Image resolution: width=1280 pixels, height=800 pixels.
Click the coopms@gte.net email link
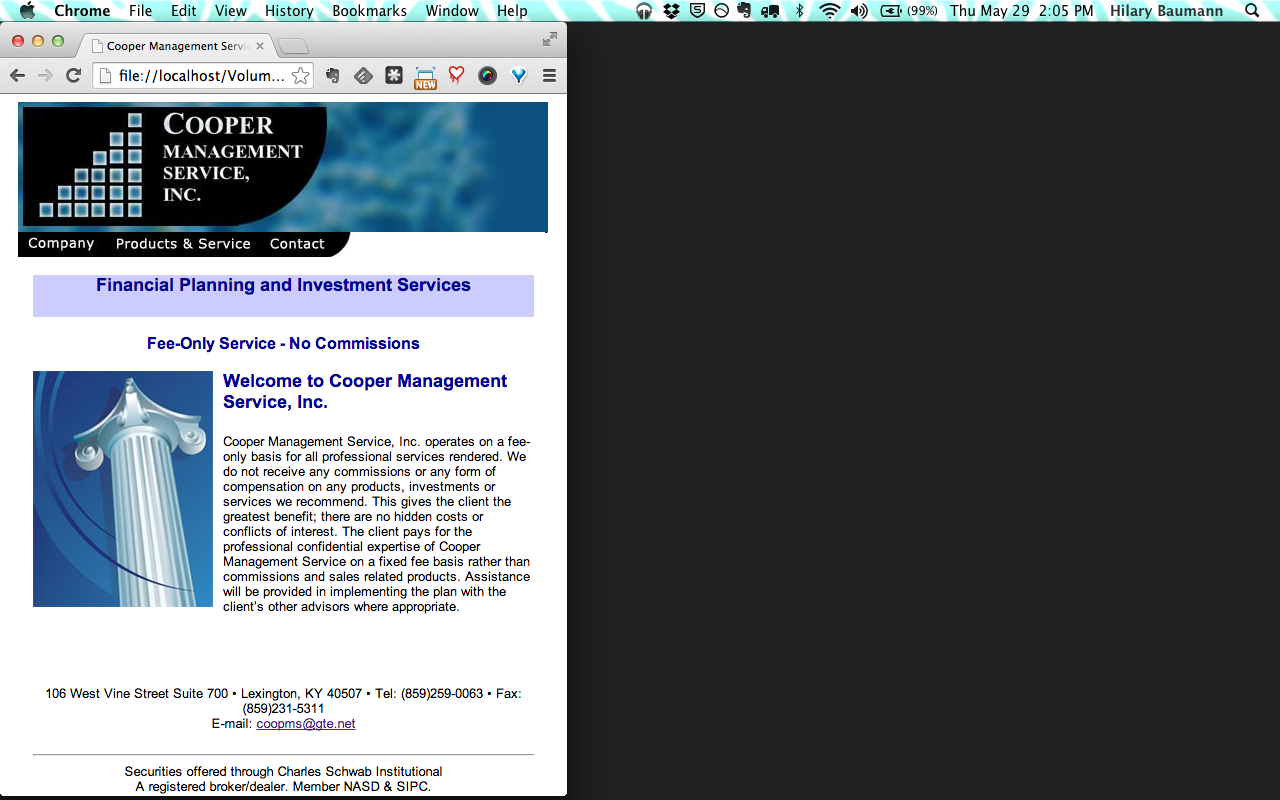[305, 724]
